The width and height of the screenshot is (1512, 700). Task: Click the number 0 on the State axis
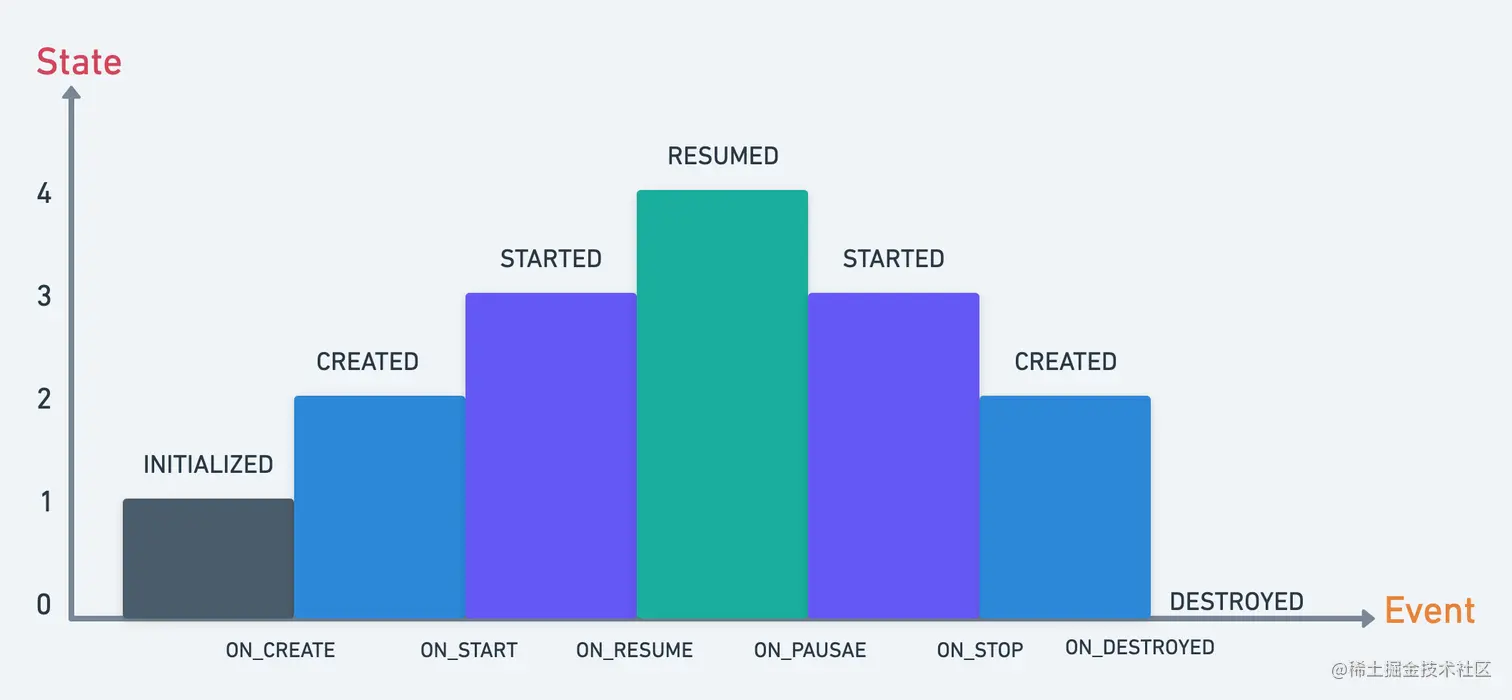pyautogui.click(x=44, y=604)
